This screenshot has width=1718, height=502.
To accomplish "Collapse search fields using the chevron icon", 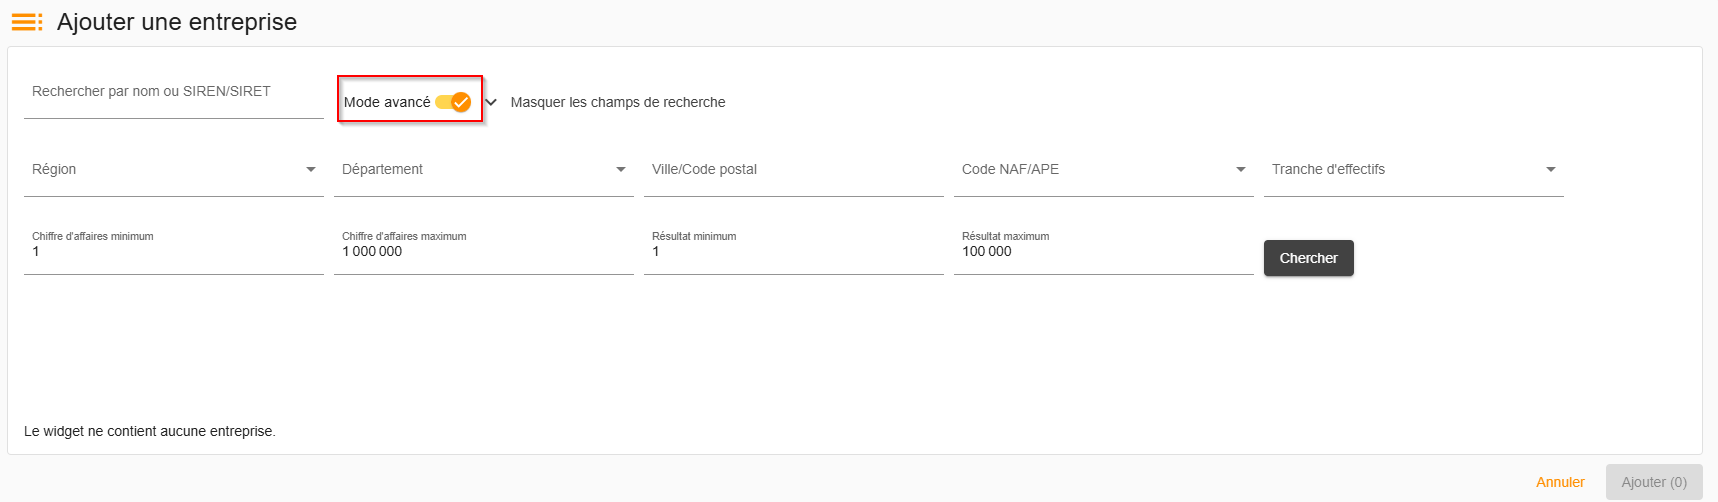I will (x=491, y=102).
